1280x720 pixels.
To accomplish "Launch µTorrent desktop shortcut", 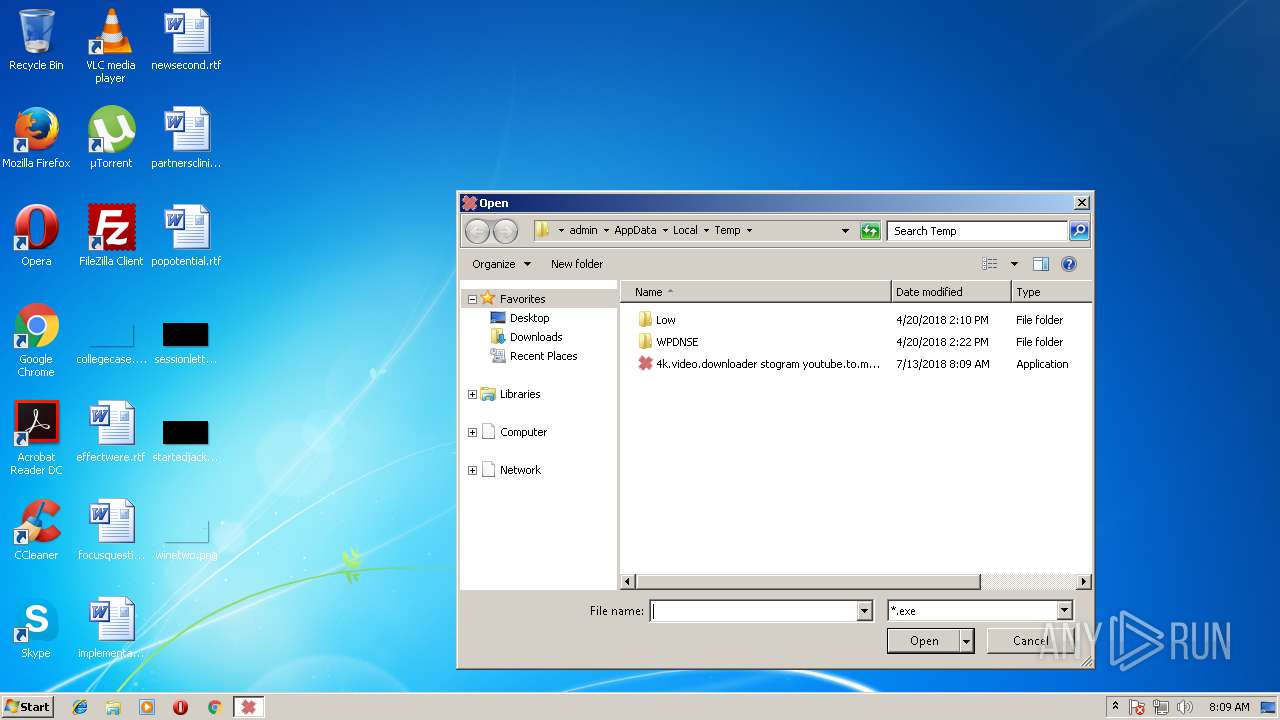I will [110, 138].
